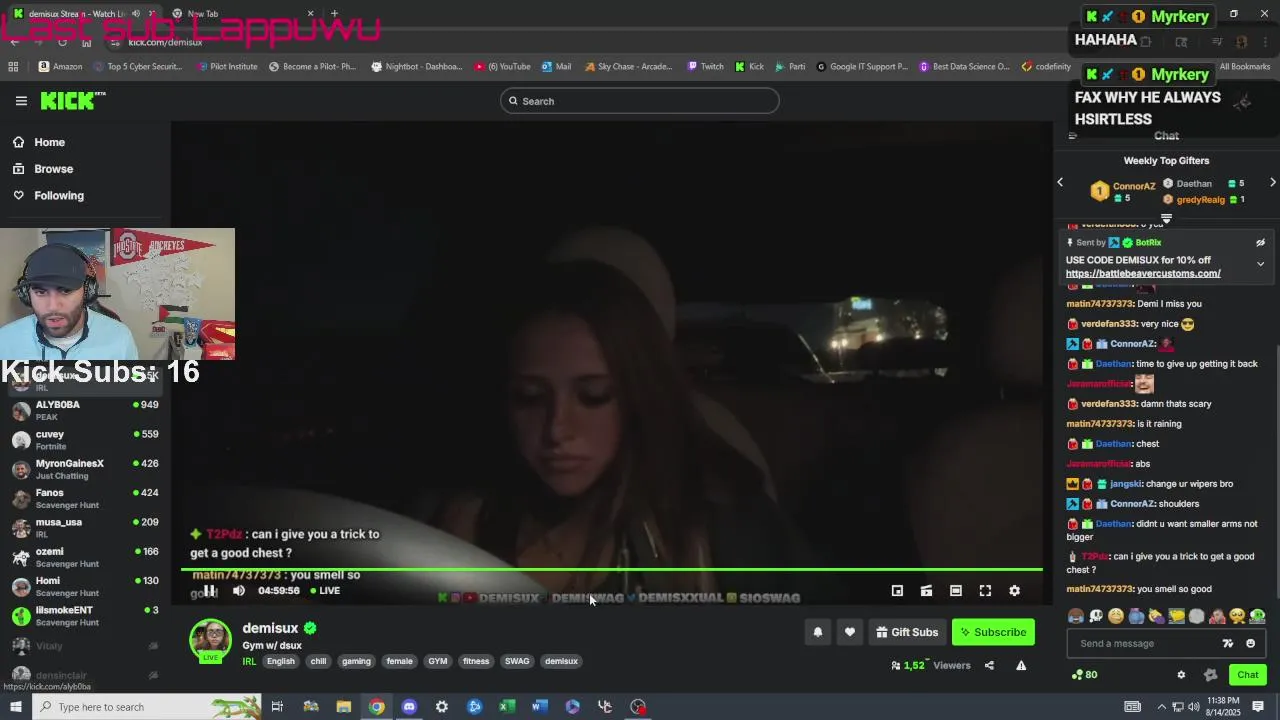Click the clip creation icon

point(926,591)
